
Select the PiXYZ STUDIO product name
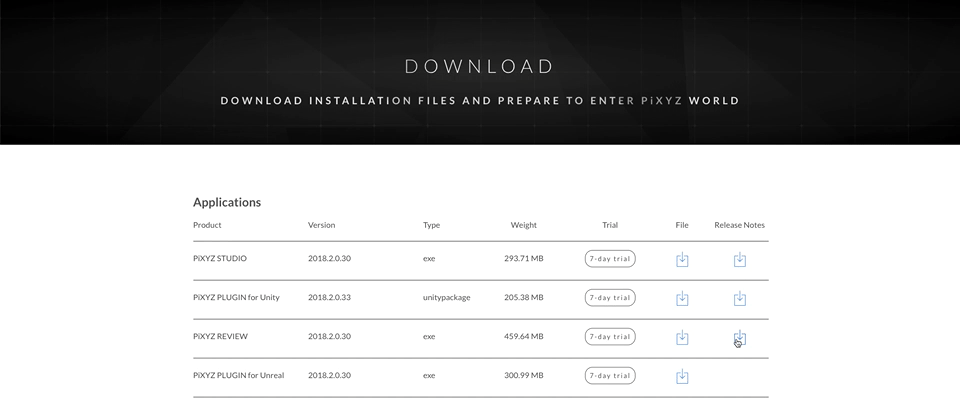pyautogui.click(x=220, y=259)
